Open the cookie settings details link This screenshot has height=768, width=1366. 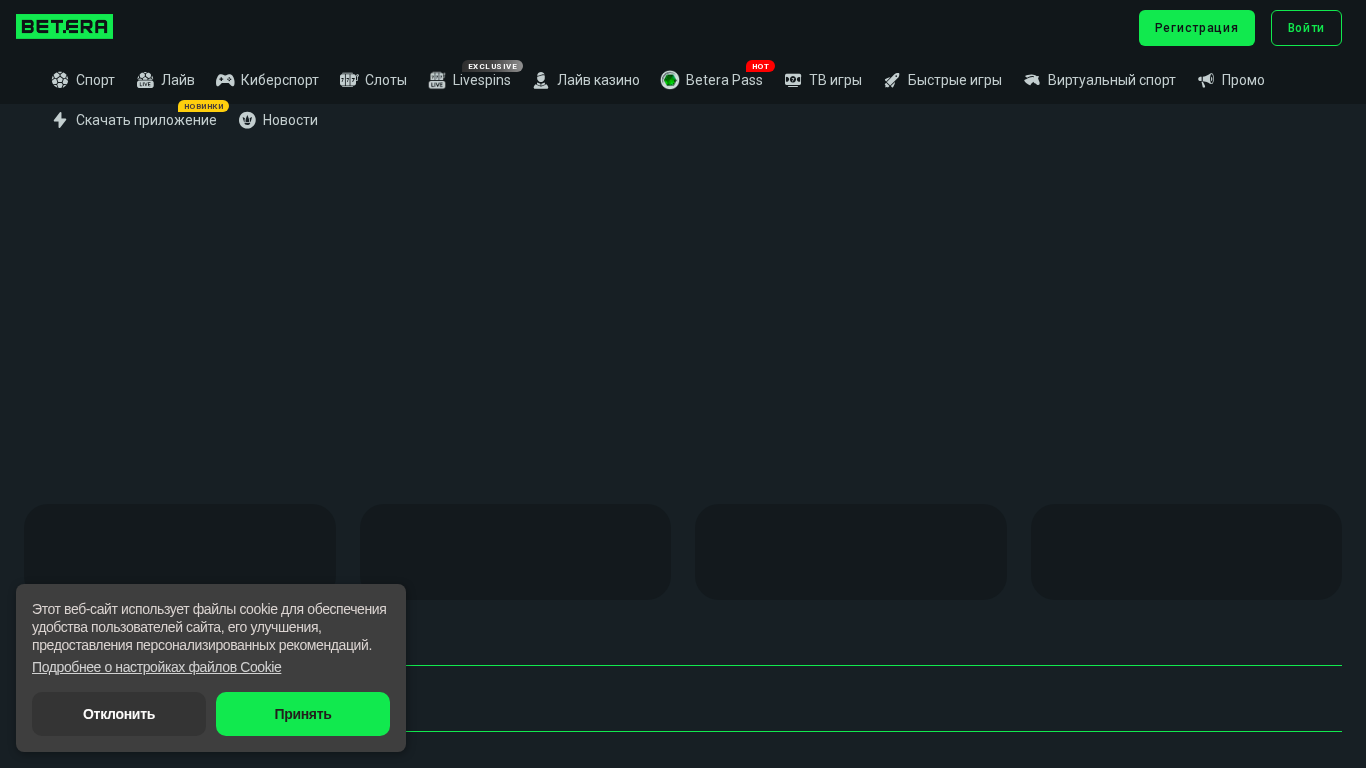click(x=157, y=667)
